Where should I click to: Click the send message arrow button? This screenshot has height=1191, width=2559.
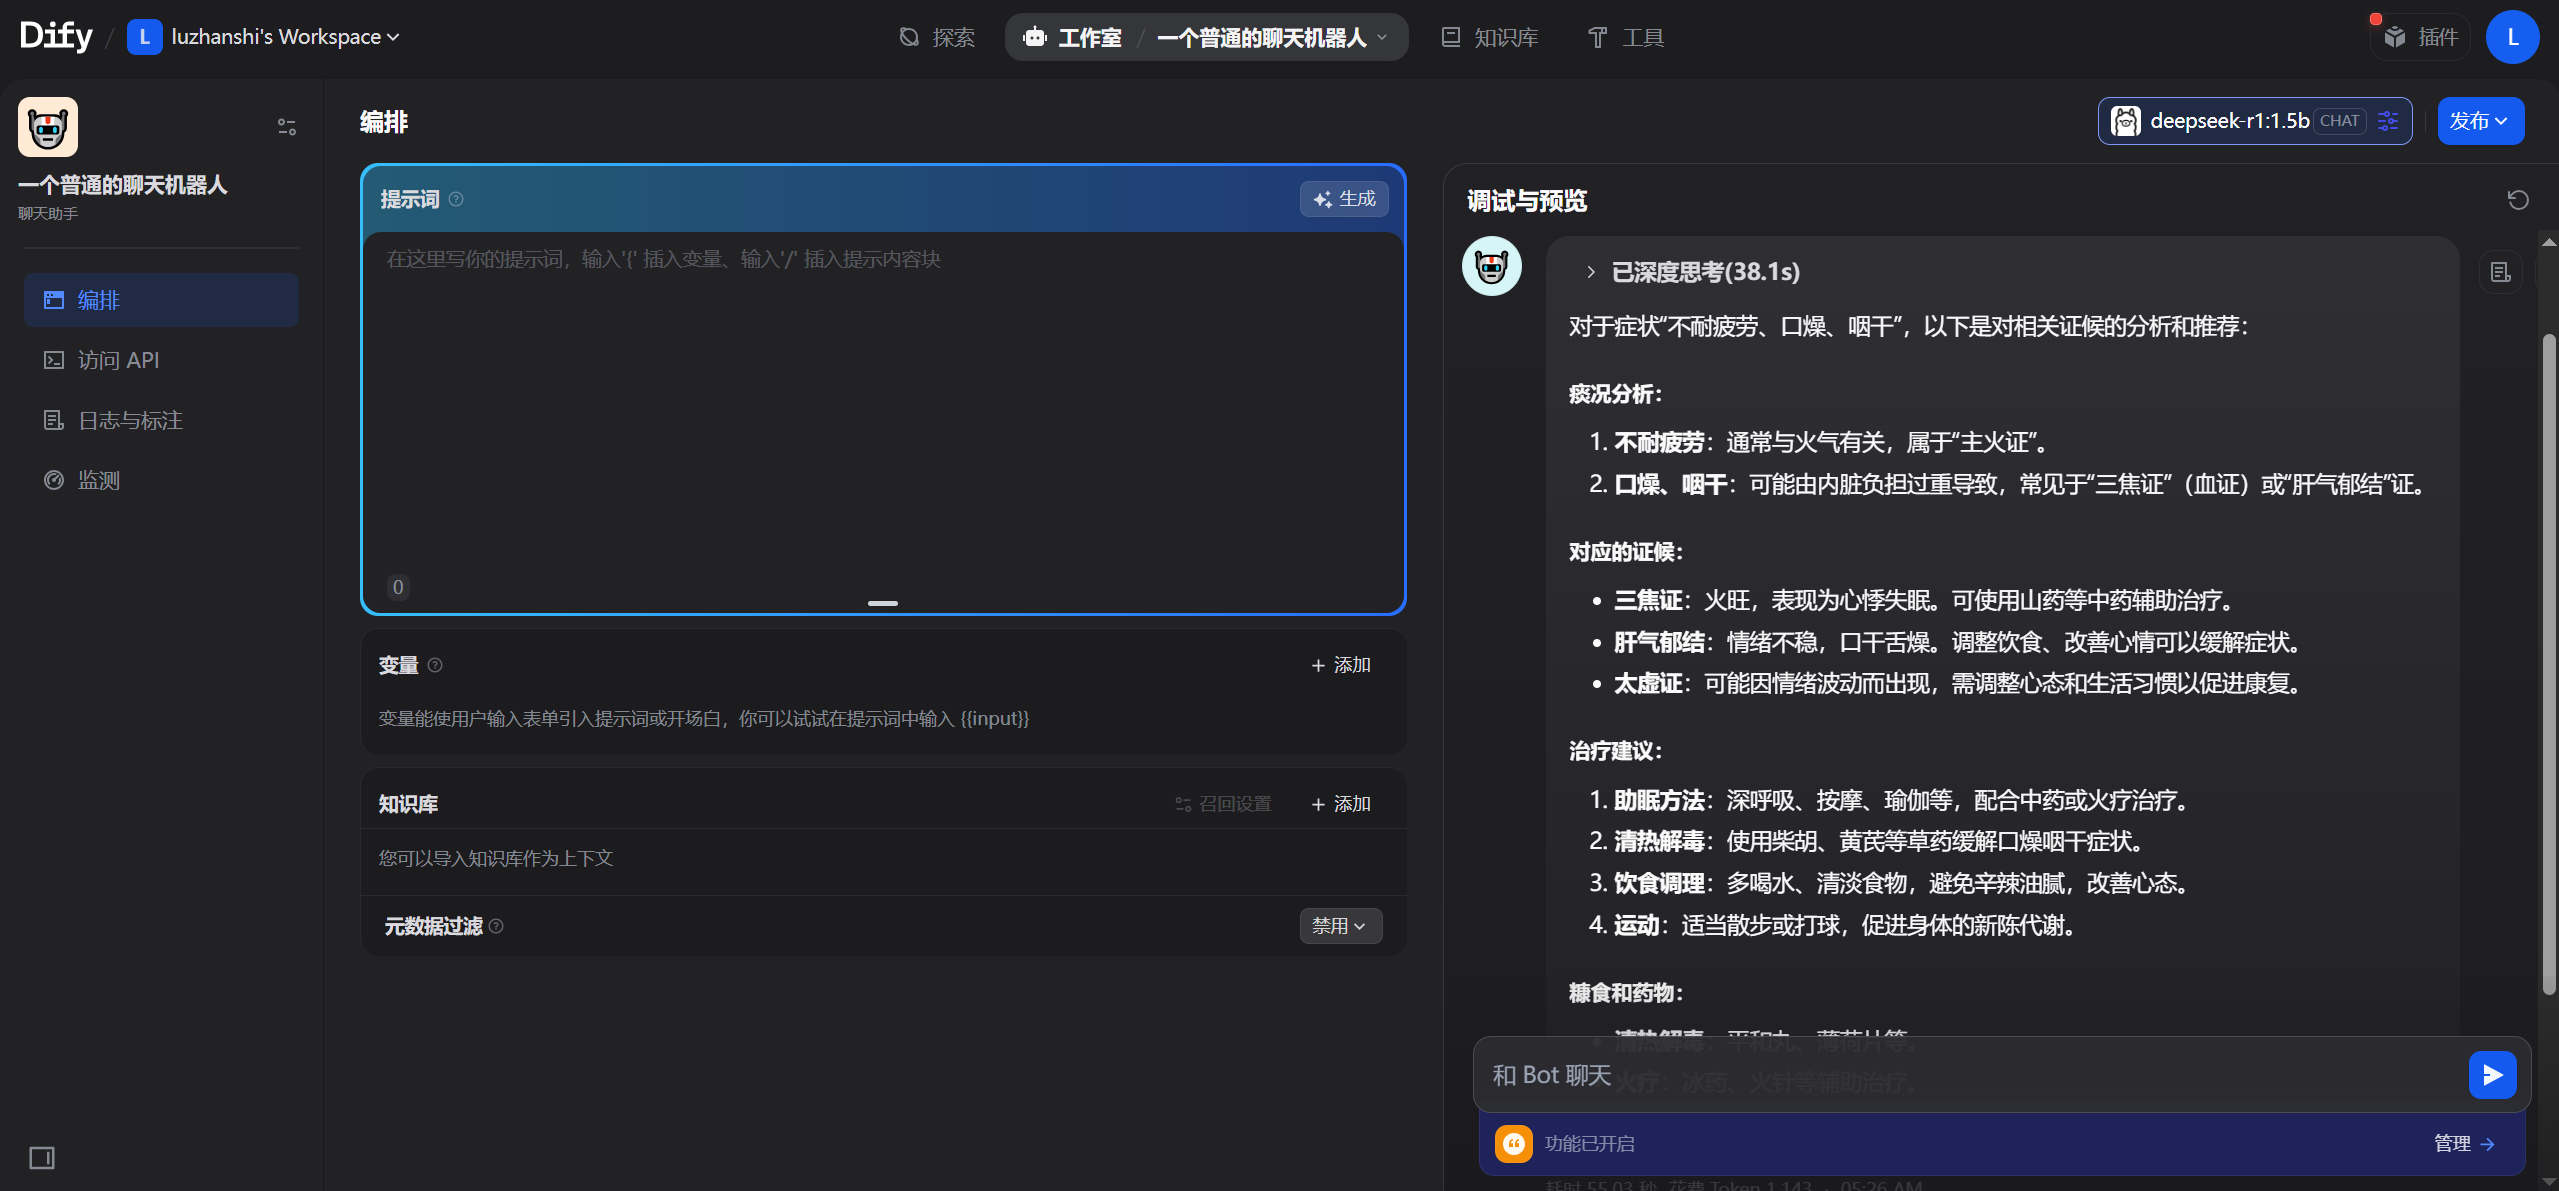[x=2491, y=1075]
